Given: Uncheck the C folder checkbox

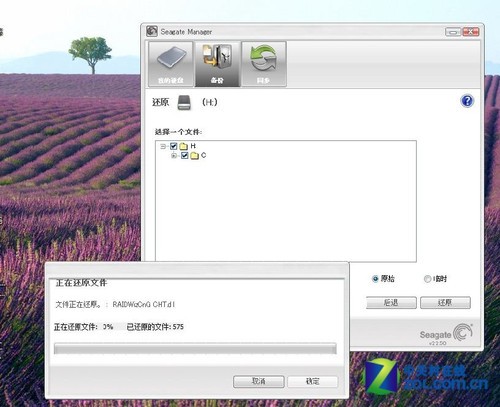Looking at the screenshot, I should [184, 156].
